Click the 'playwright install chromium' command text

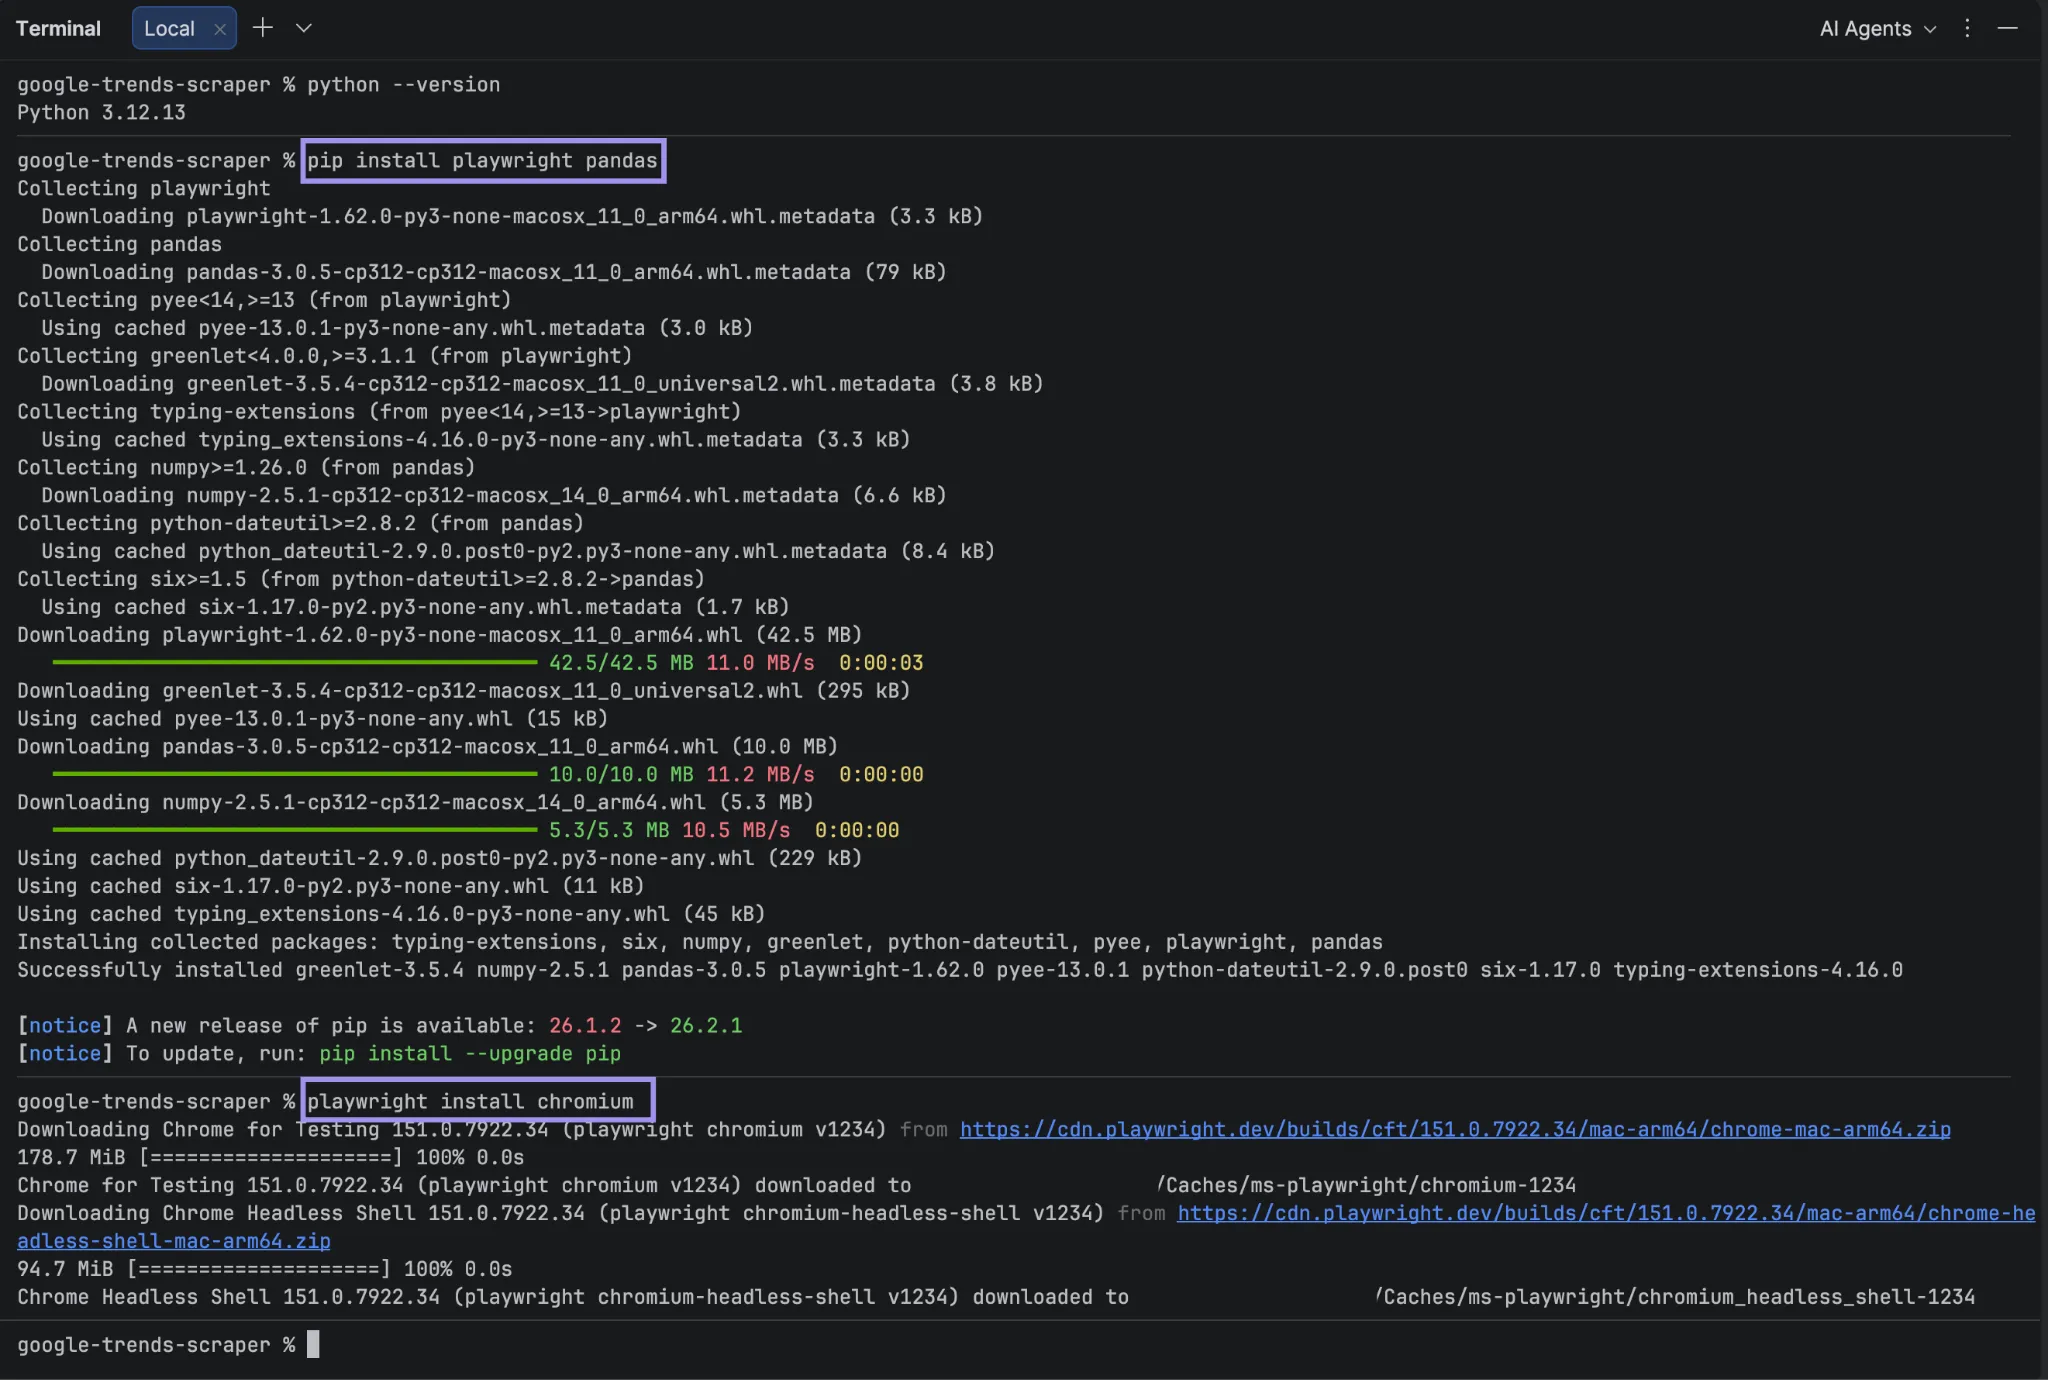coord(470,1101)
